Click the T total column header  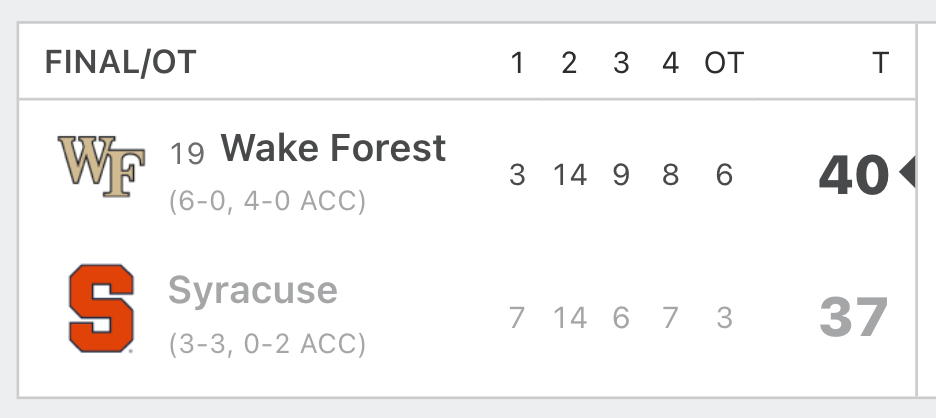pyautogui.click(x=880, y=62)
